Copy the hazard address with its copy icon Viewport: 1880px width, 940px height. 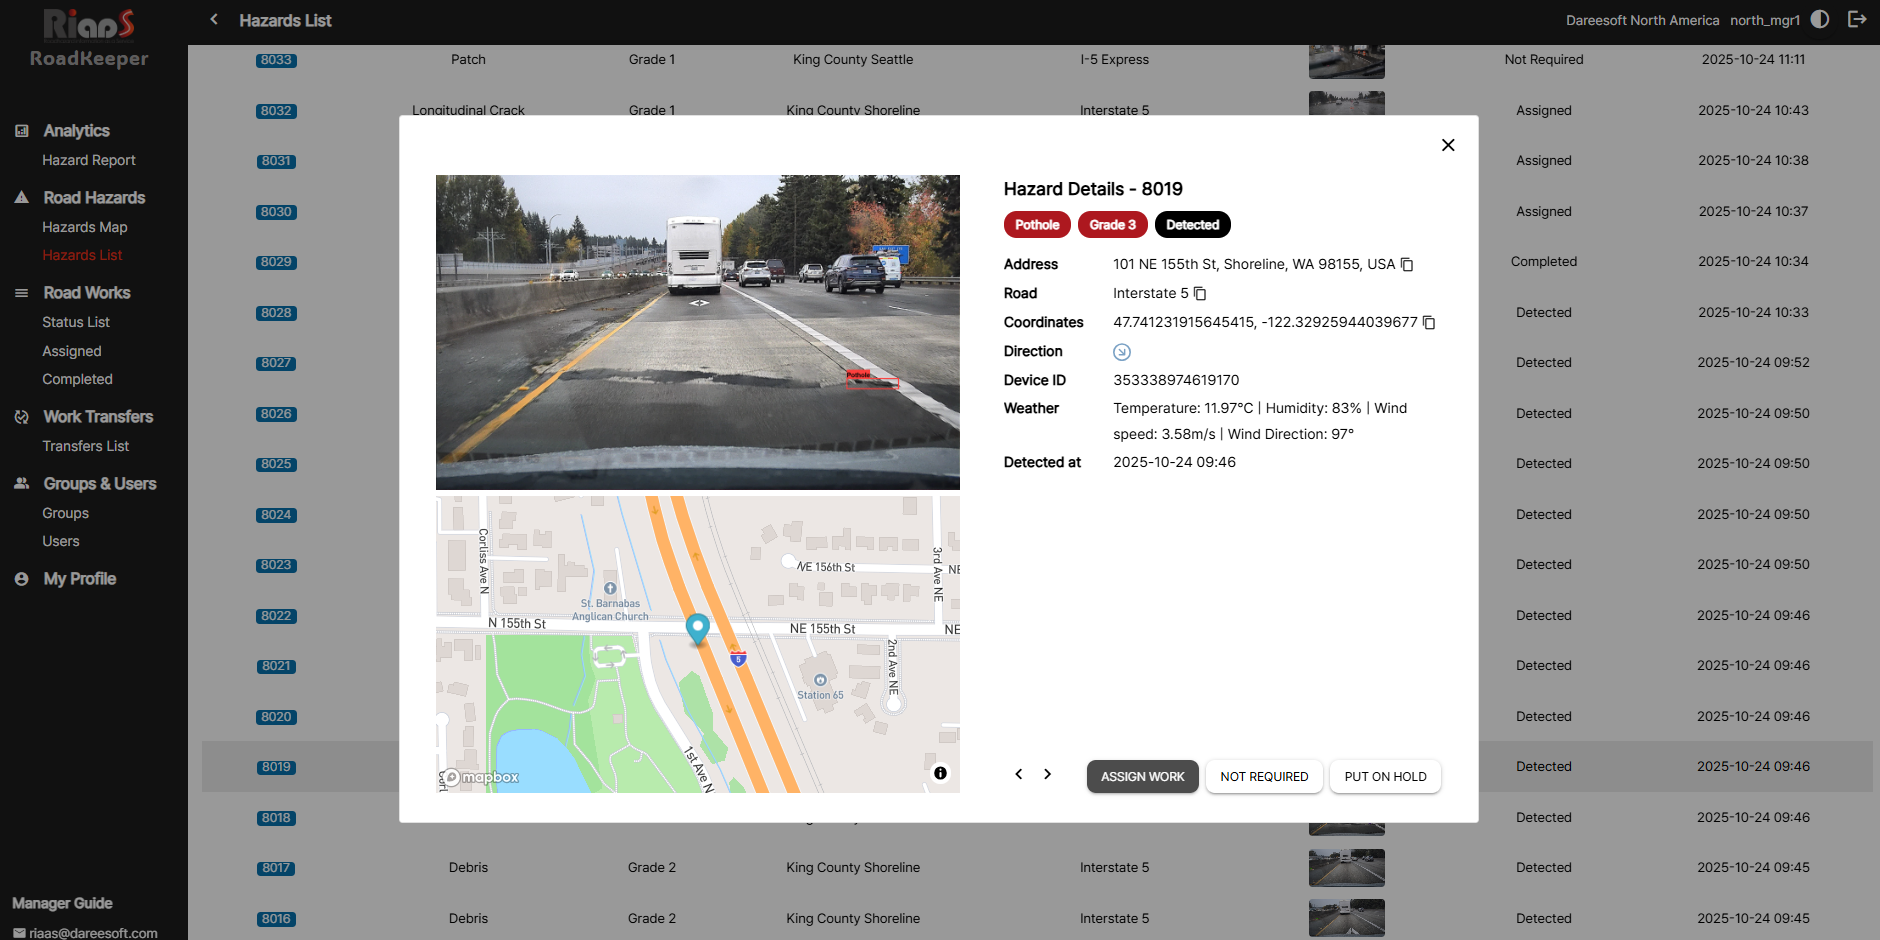pos(1407,264)
